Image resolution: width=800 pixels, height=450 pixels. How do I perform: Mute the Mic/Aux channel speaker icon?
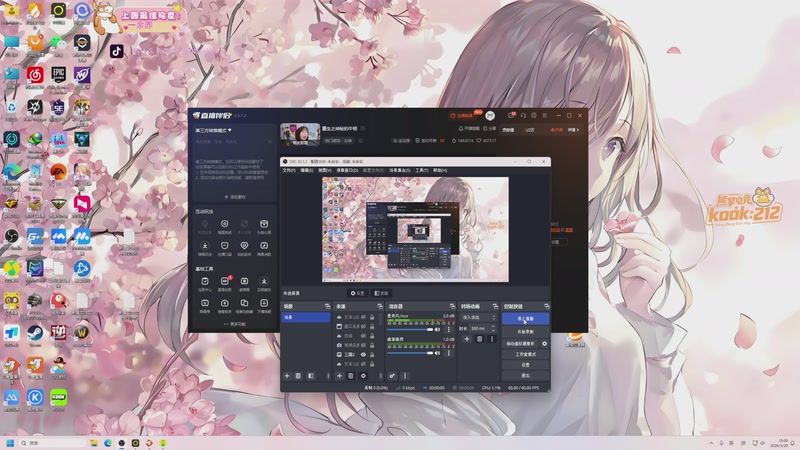[437, 330]
